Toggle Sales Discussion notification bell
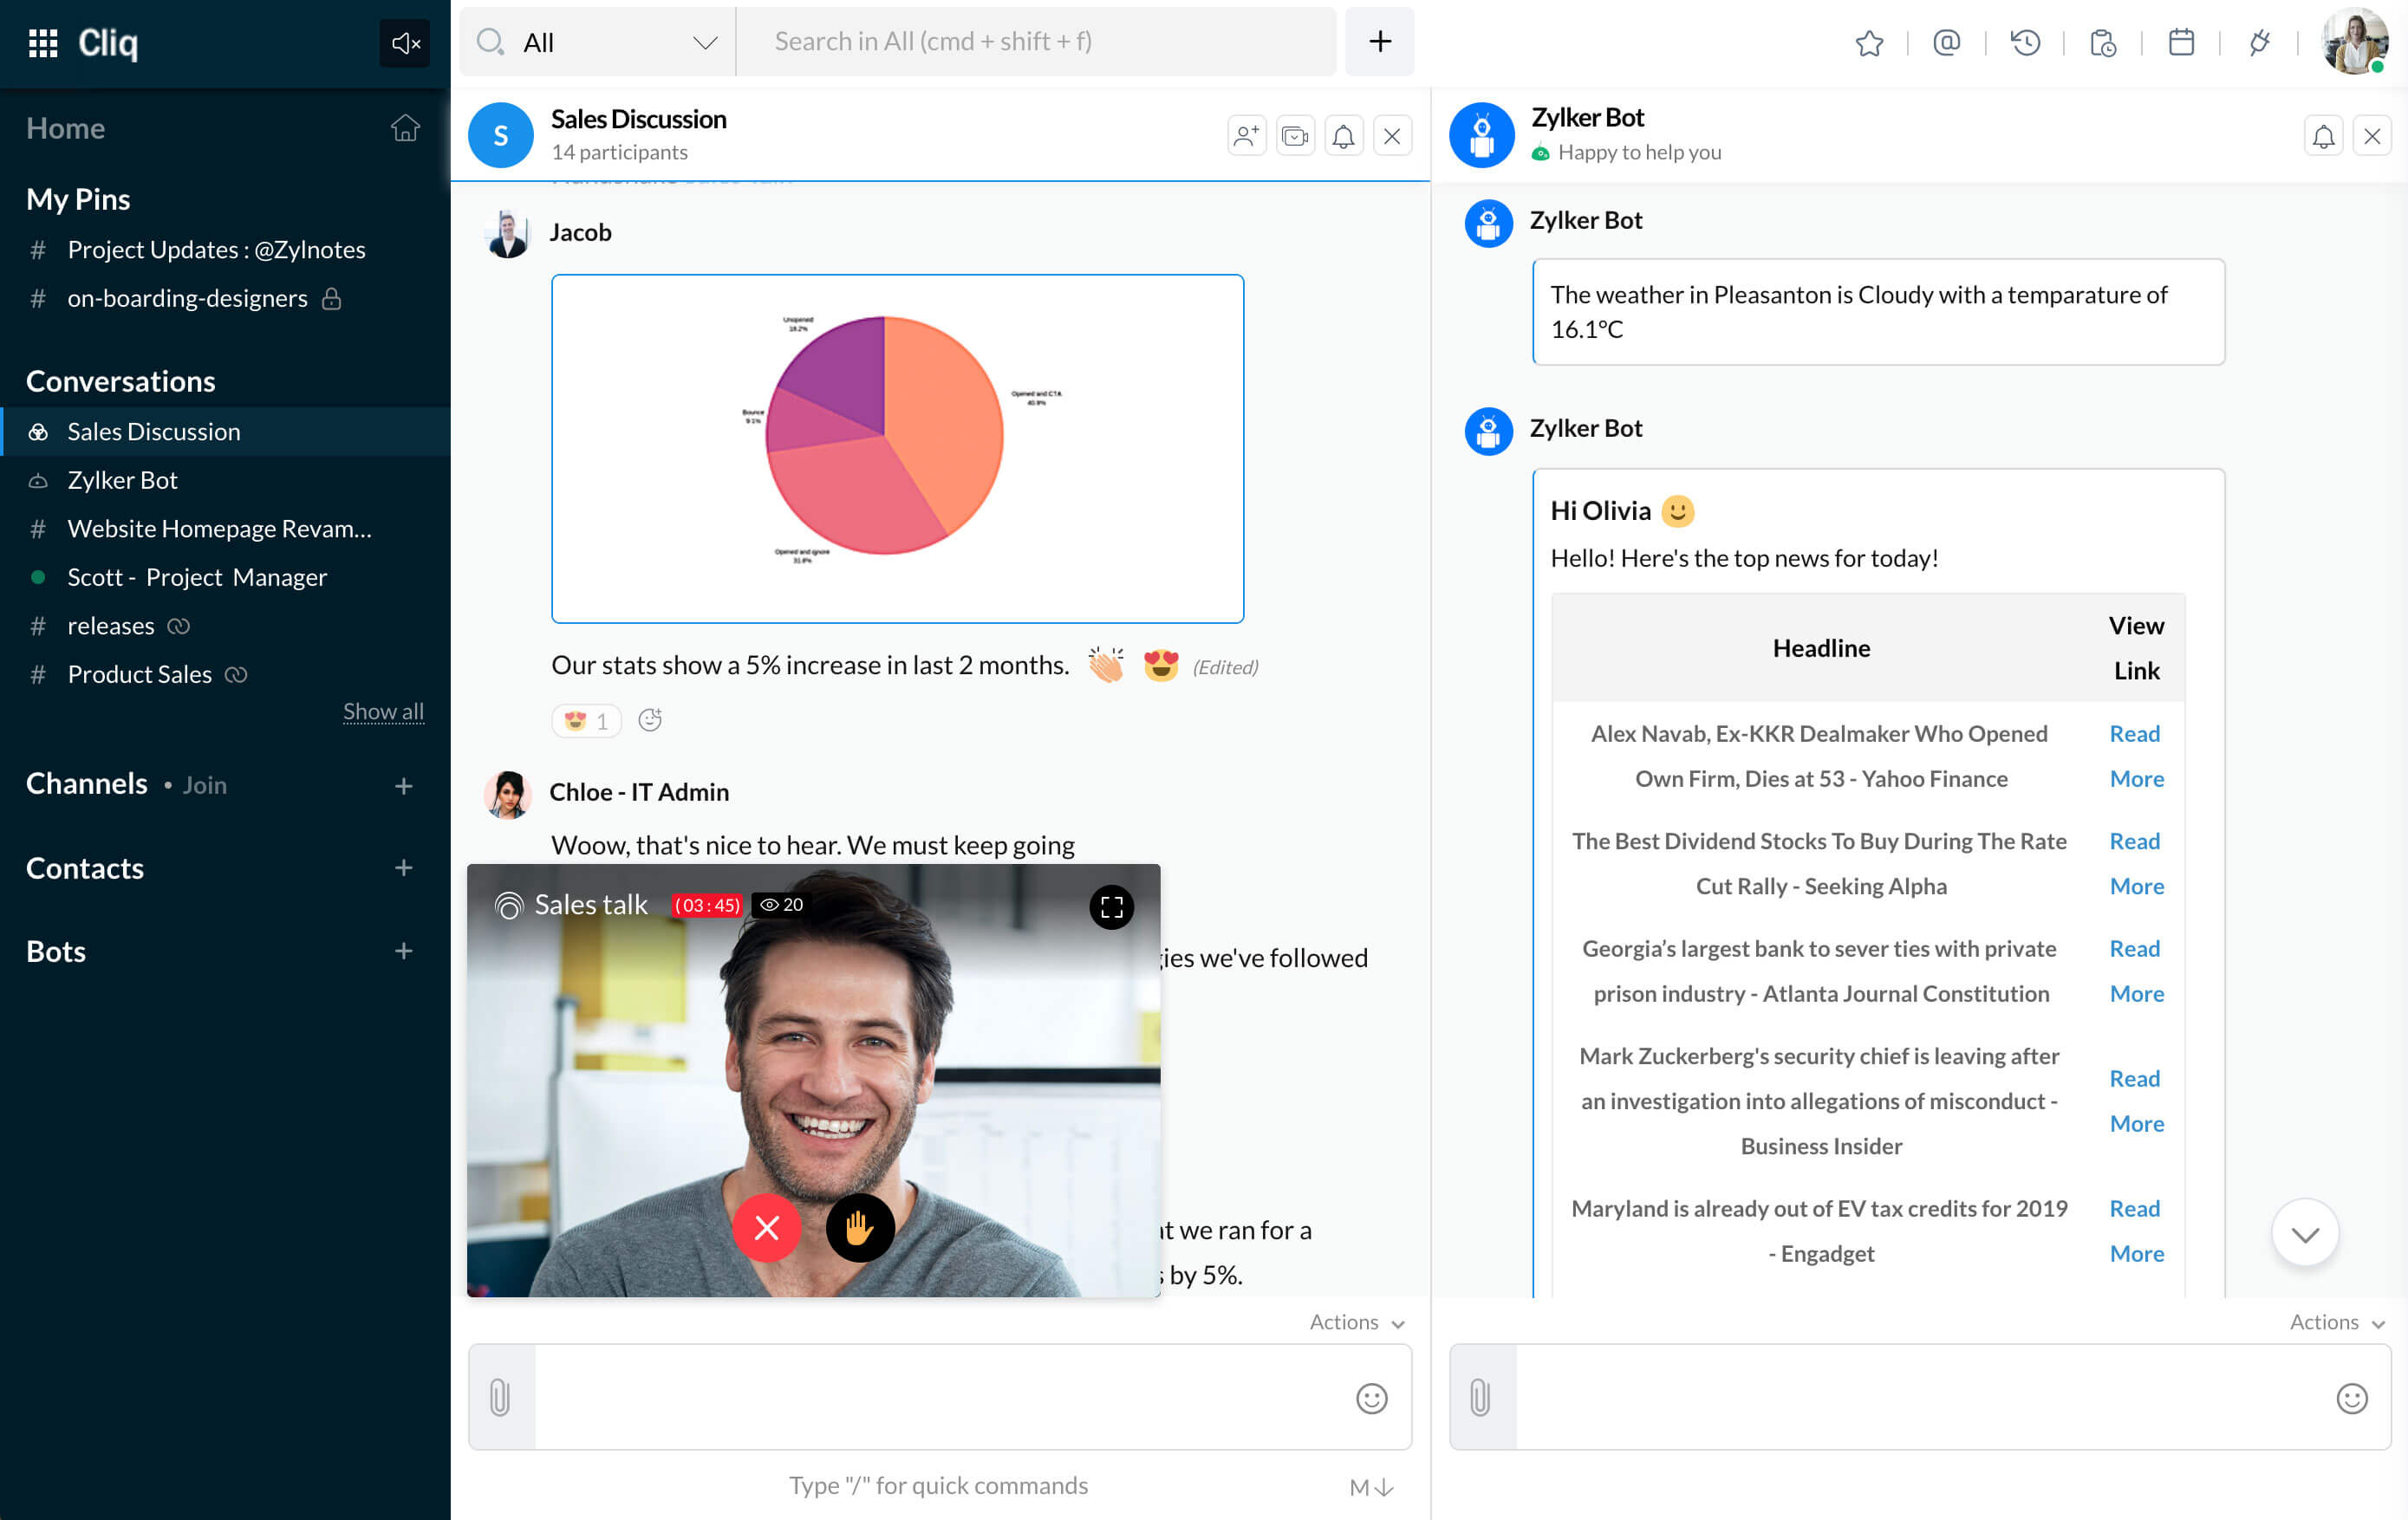 1343,136
